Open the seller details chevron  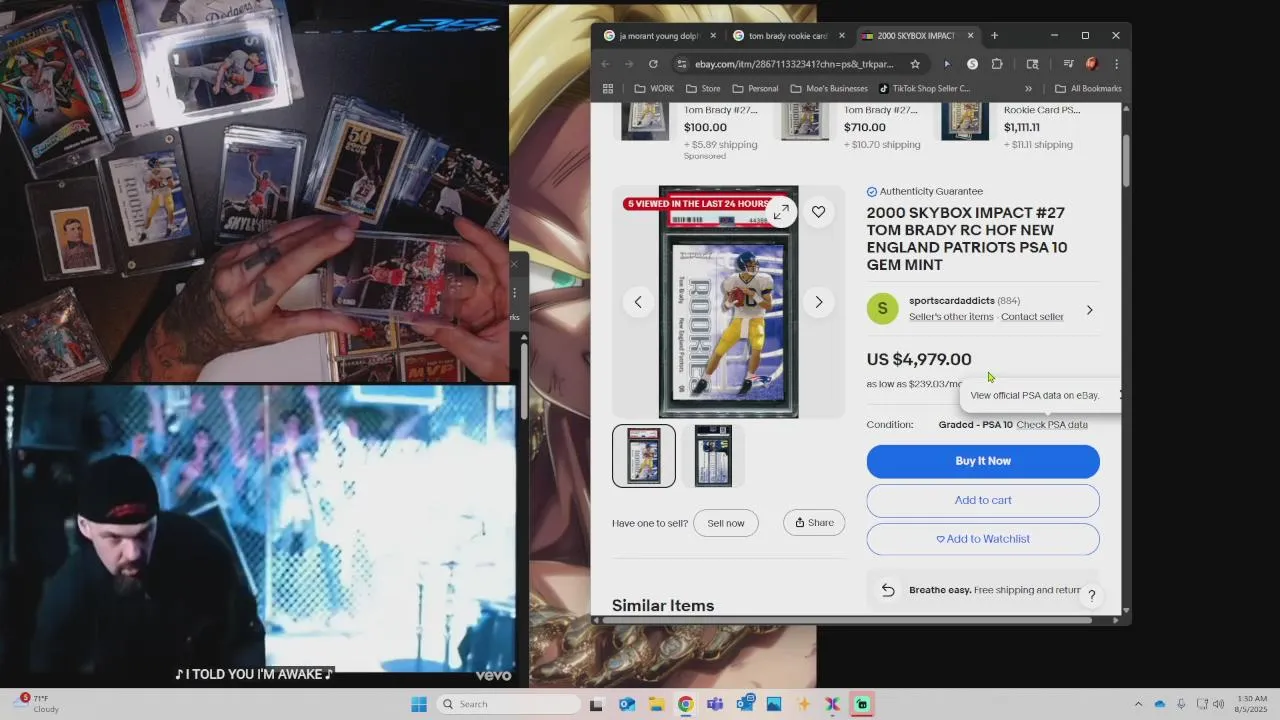pyautogui.click(x=1089, y=310)
